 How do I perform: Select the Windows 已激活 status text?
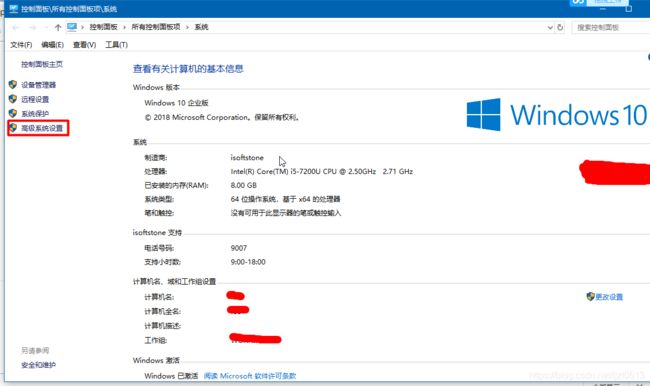(x=171, y=376)
